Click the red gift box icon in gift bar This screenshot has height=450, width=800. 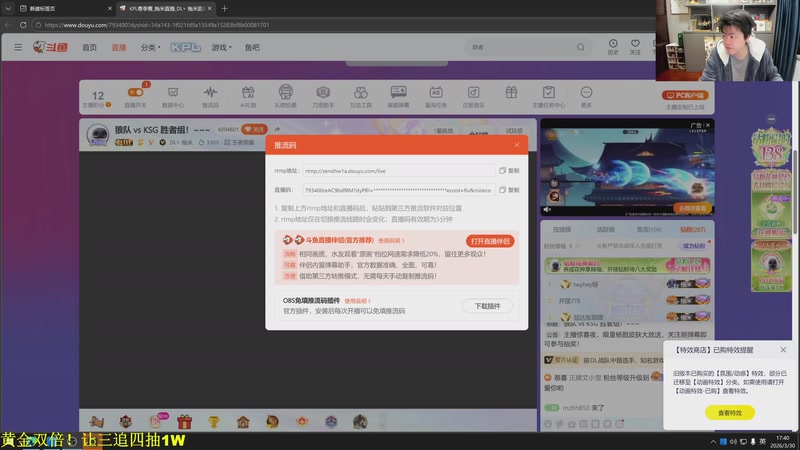(184, 421)
